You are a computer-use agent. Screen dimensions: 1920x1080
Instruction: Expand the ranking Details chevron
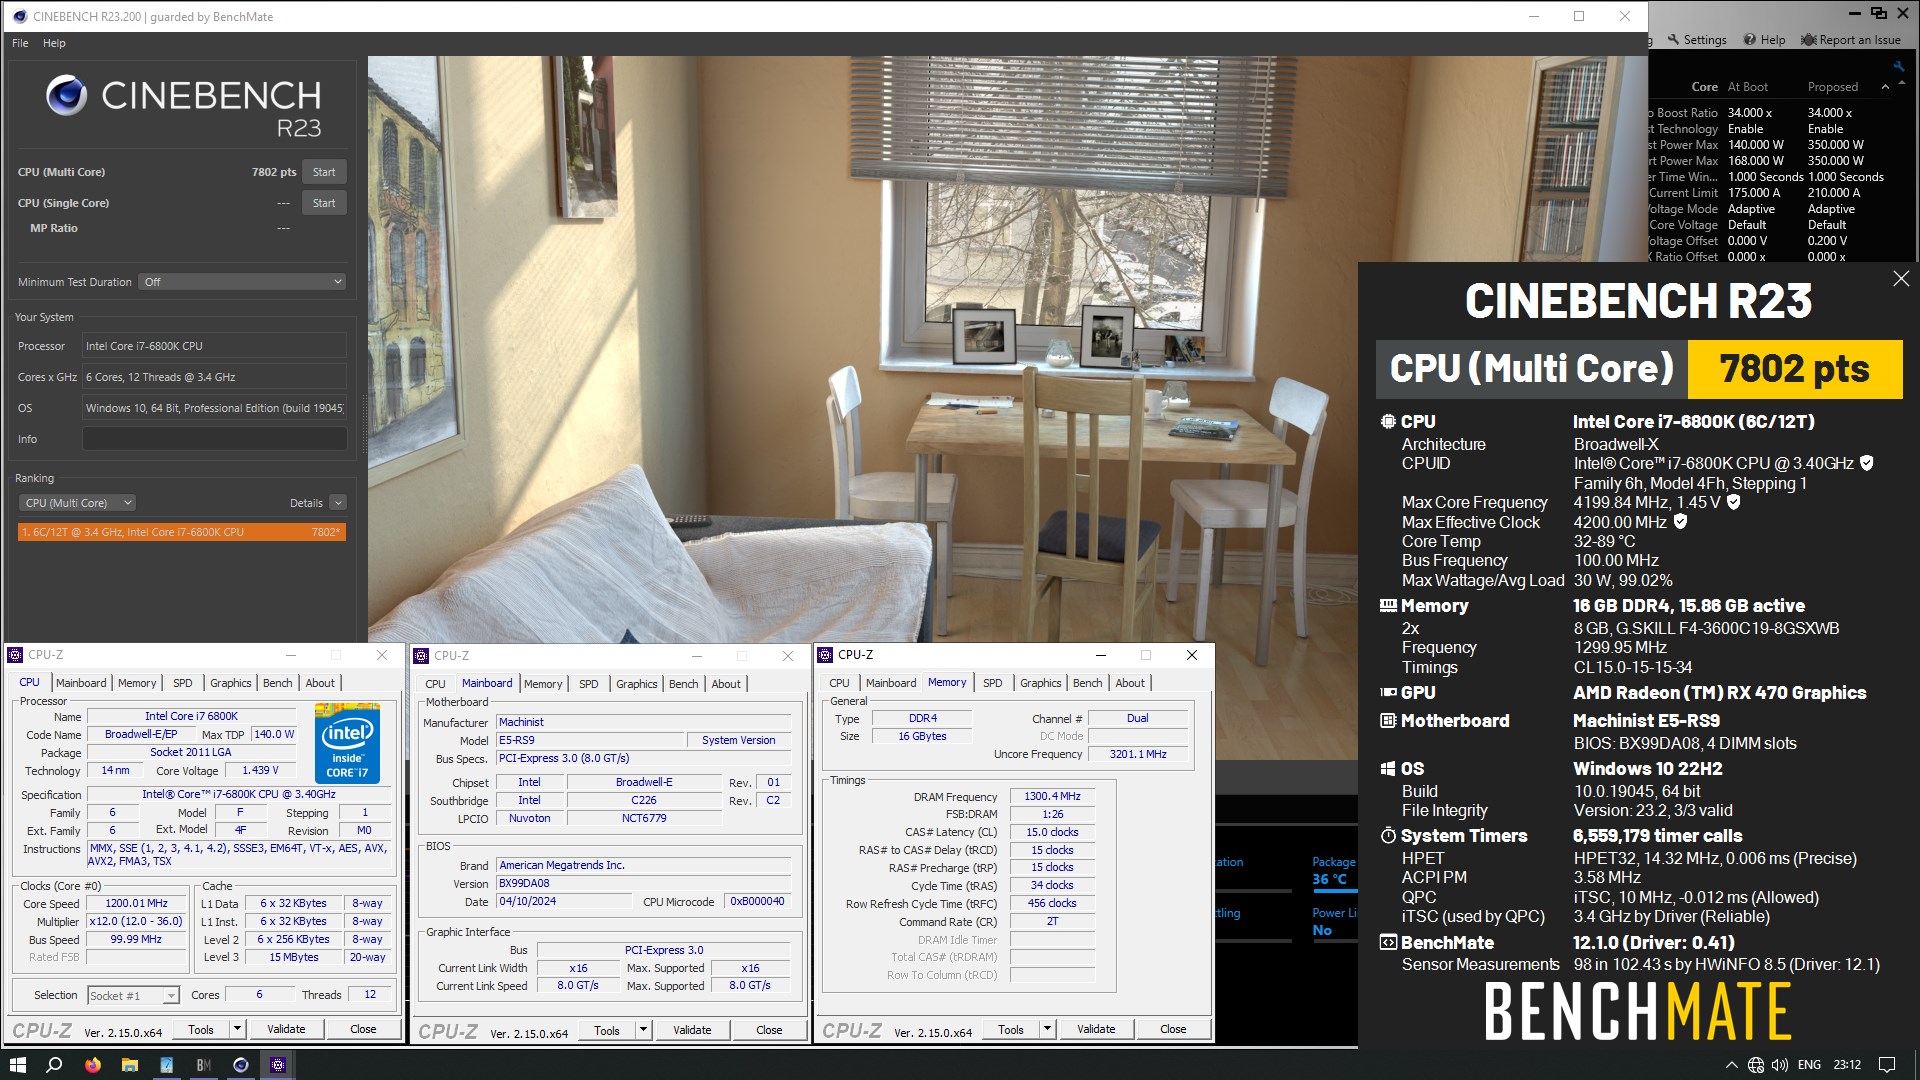tap(338, 503)
